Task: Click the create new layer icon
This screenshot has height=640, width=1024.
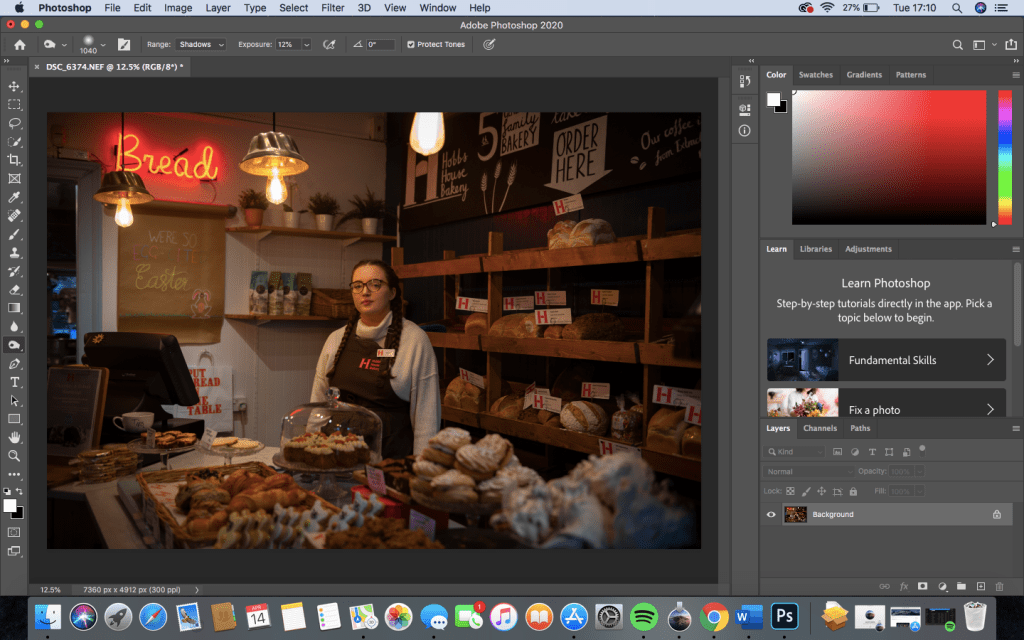Action: pos(981,586)
